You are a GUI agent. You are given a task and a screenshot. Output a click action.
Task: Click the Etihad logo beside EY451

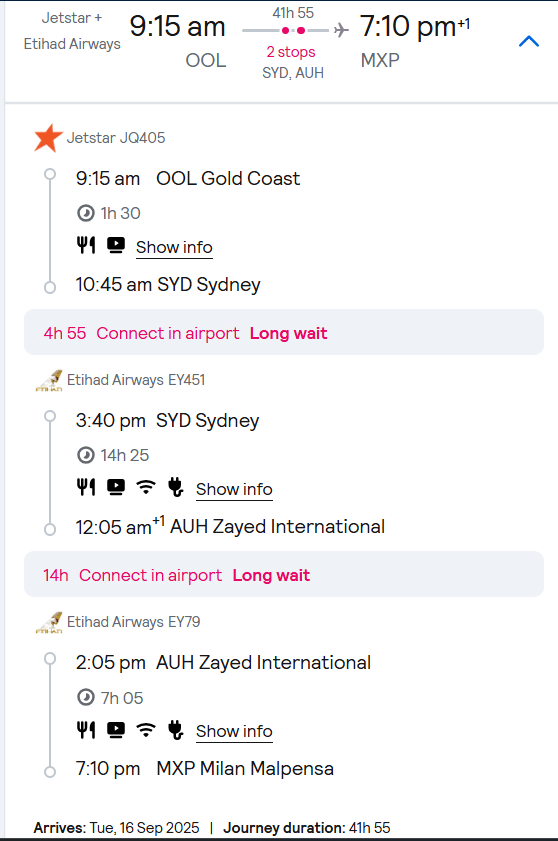[x=49, y=380]
